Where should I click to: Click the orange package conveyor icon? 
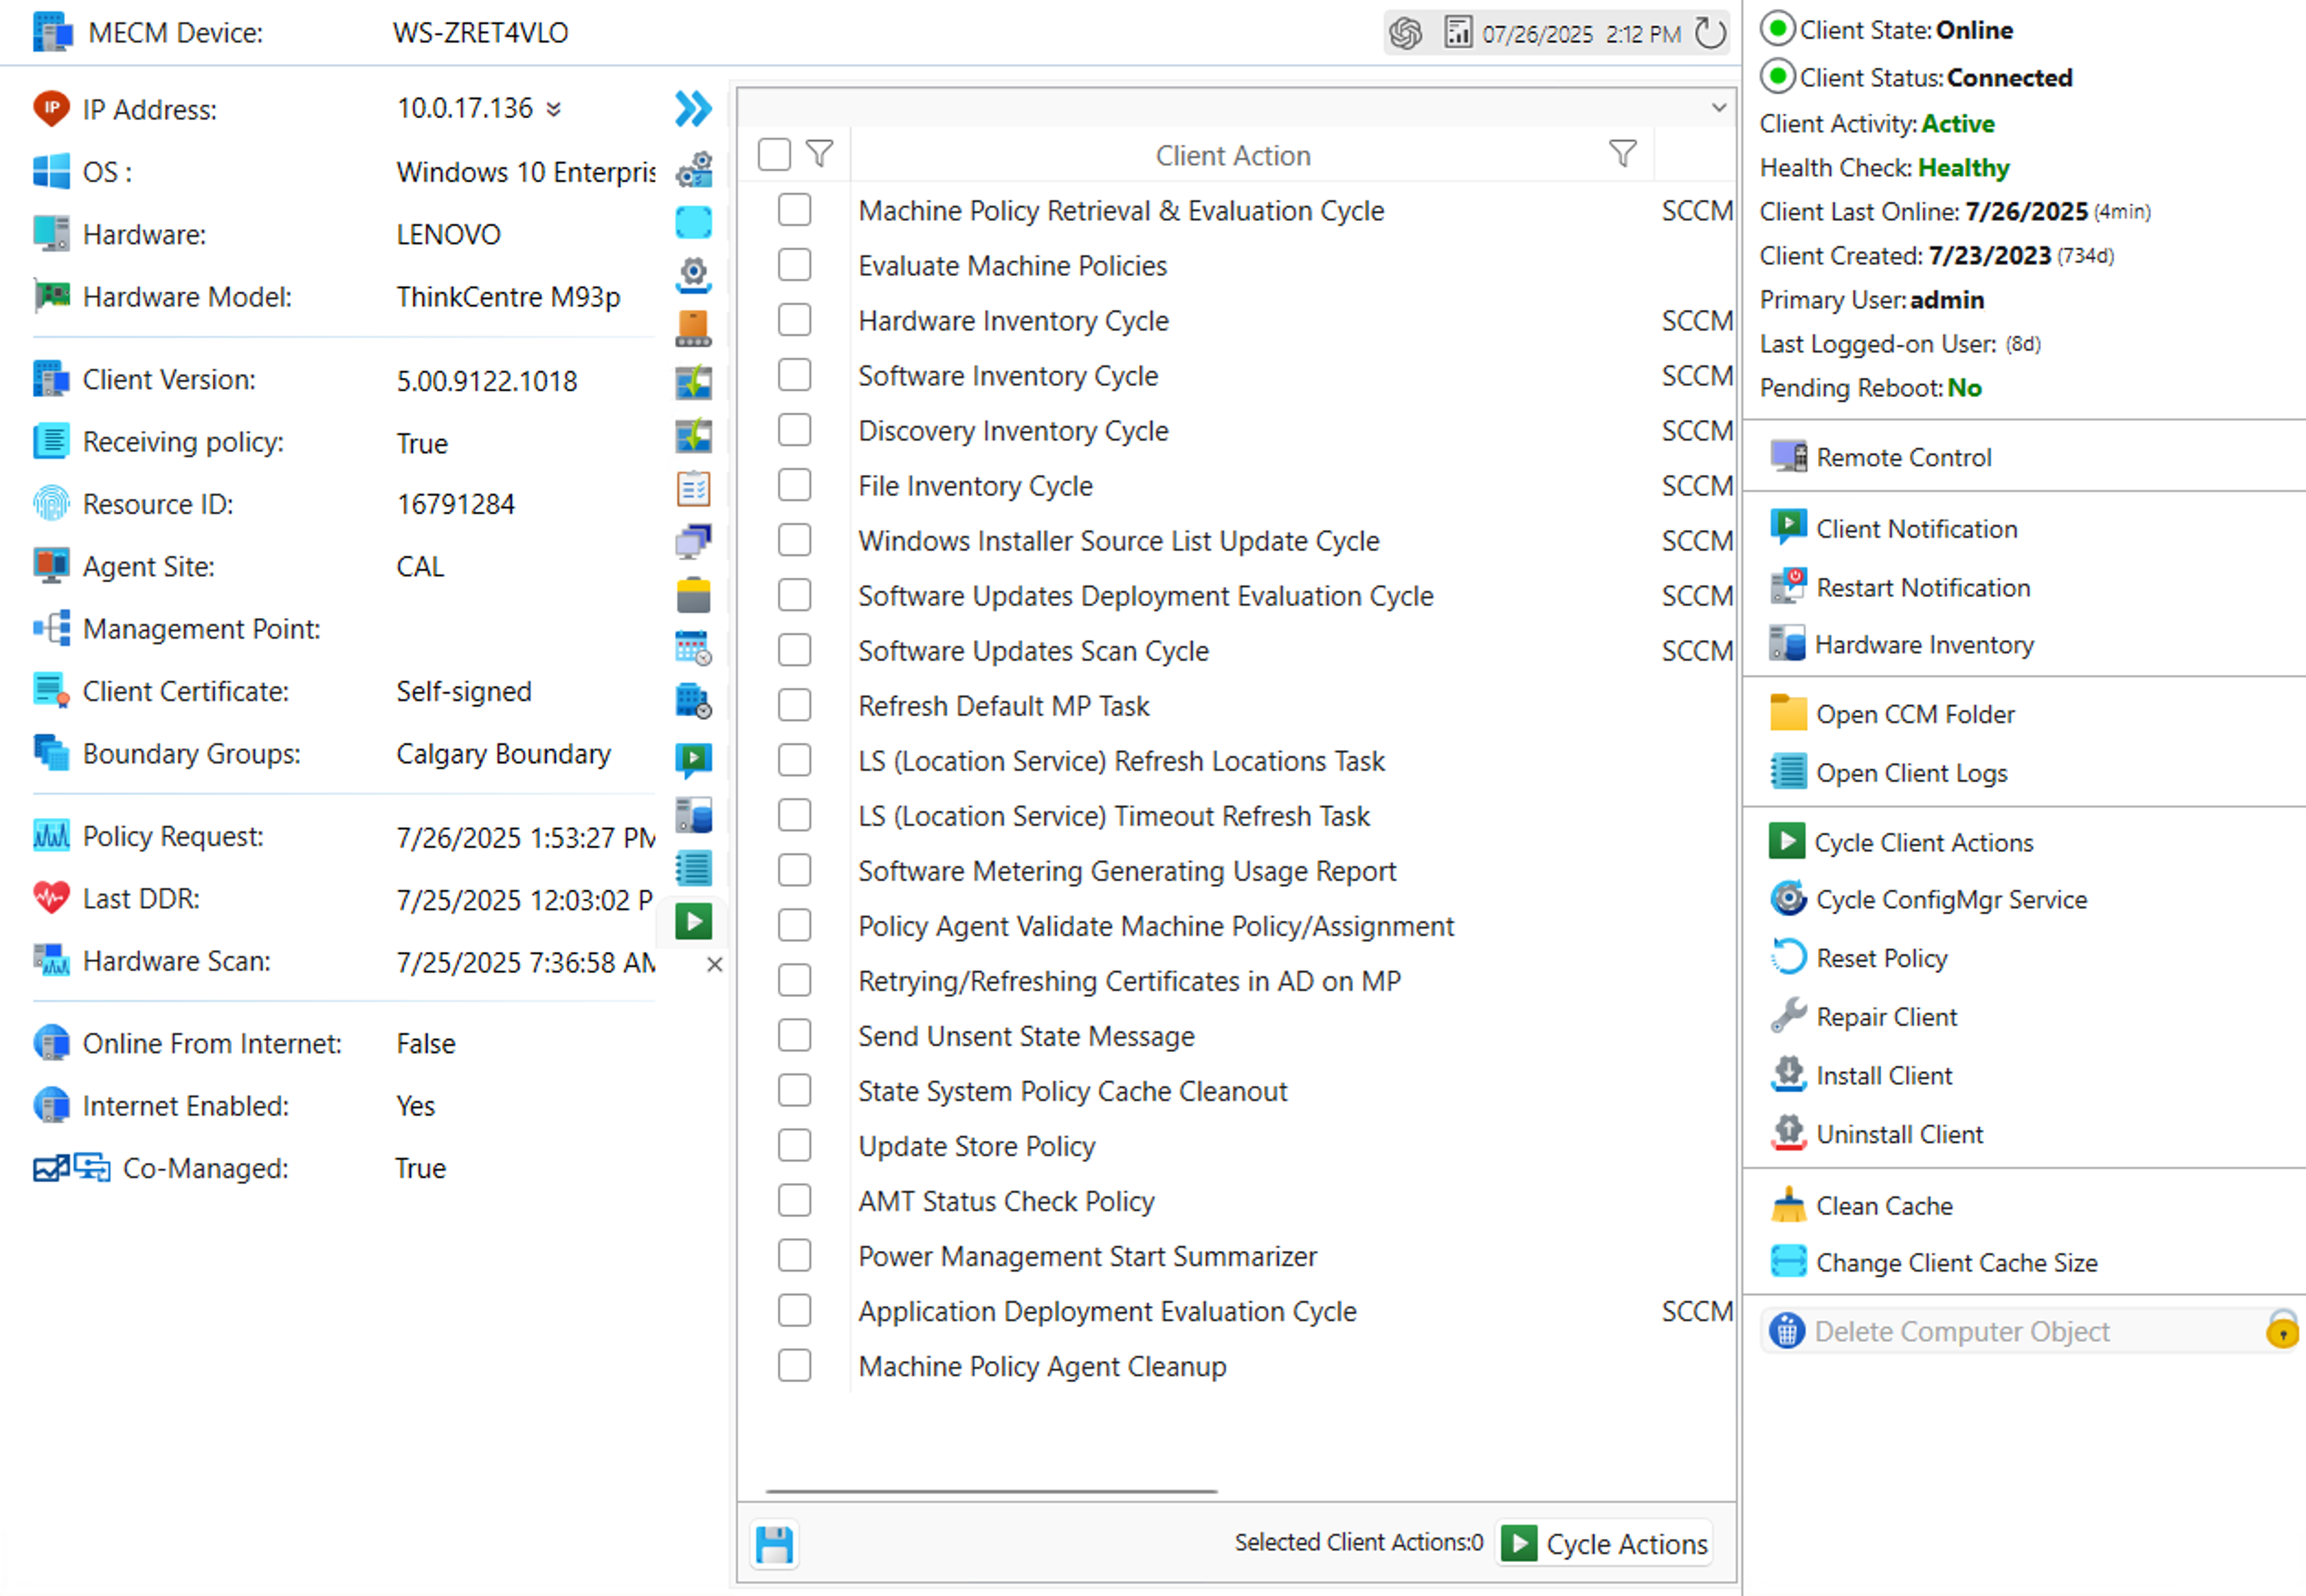(693, 328)
